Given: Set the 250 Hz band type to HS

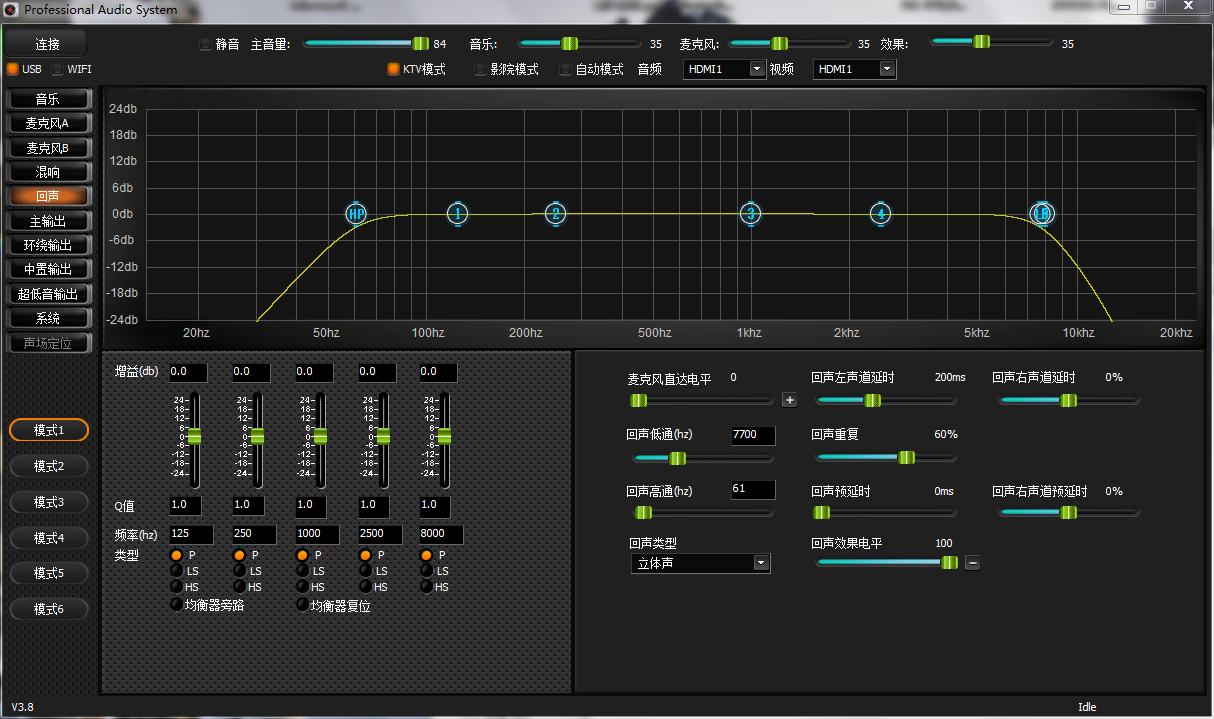Looking at the screenshot, I should pyautogui.click(x=239, y=586).
